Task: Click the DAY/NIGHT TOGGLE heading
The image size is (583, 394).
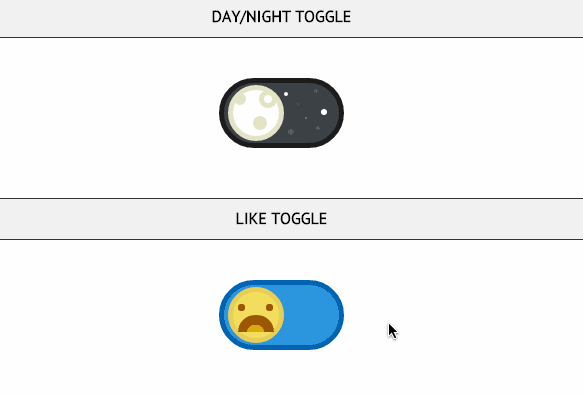Action: coord(281,17)
